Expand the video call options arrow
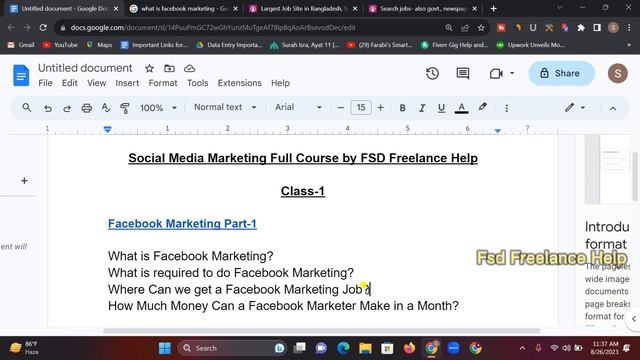 (x=512, y=73)
